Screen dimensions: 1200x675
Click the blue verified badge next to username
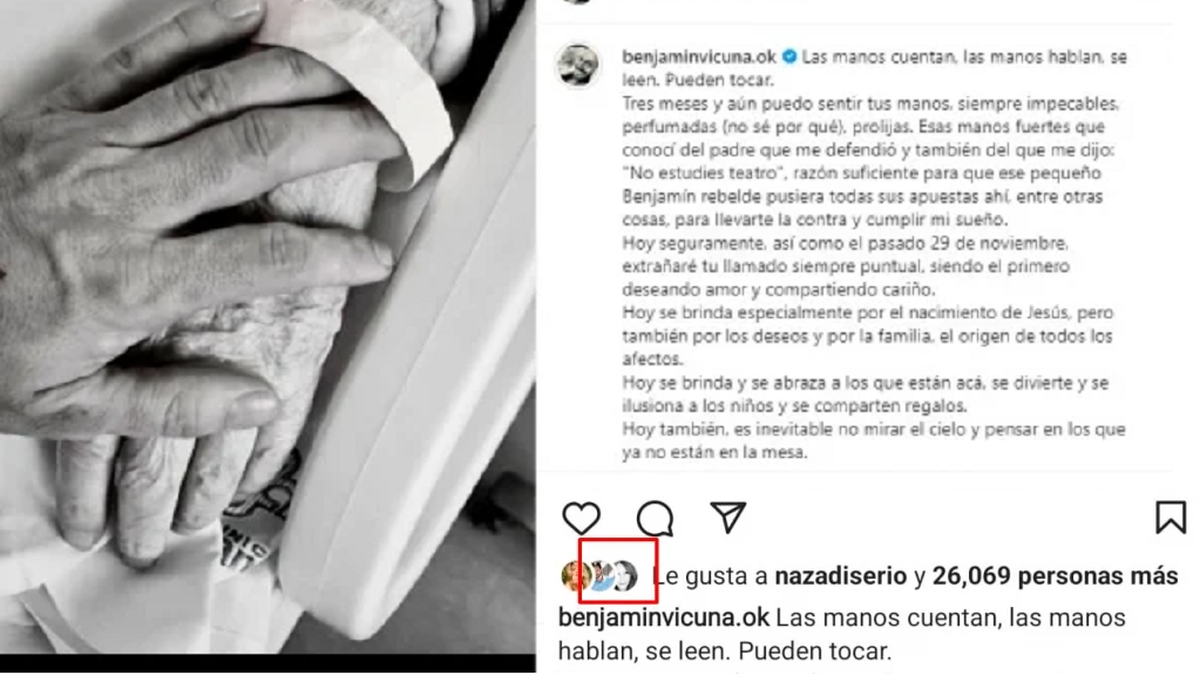tap(789, 58)
